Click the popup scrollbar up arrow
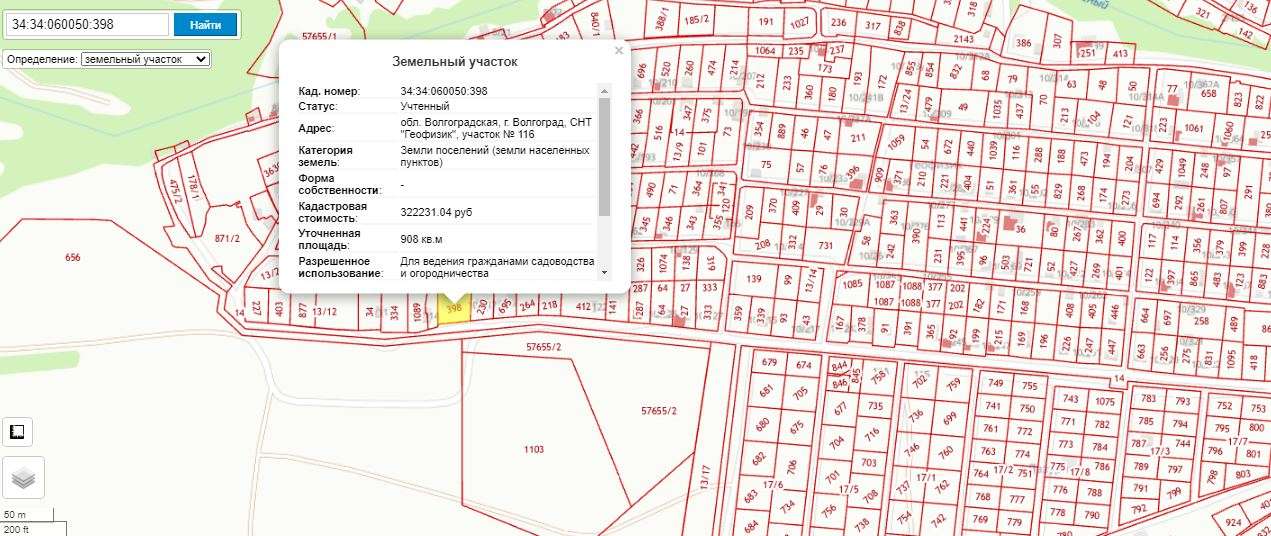Screen dimensions: 1271x536 pos(604,90)
